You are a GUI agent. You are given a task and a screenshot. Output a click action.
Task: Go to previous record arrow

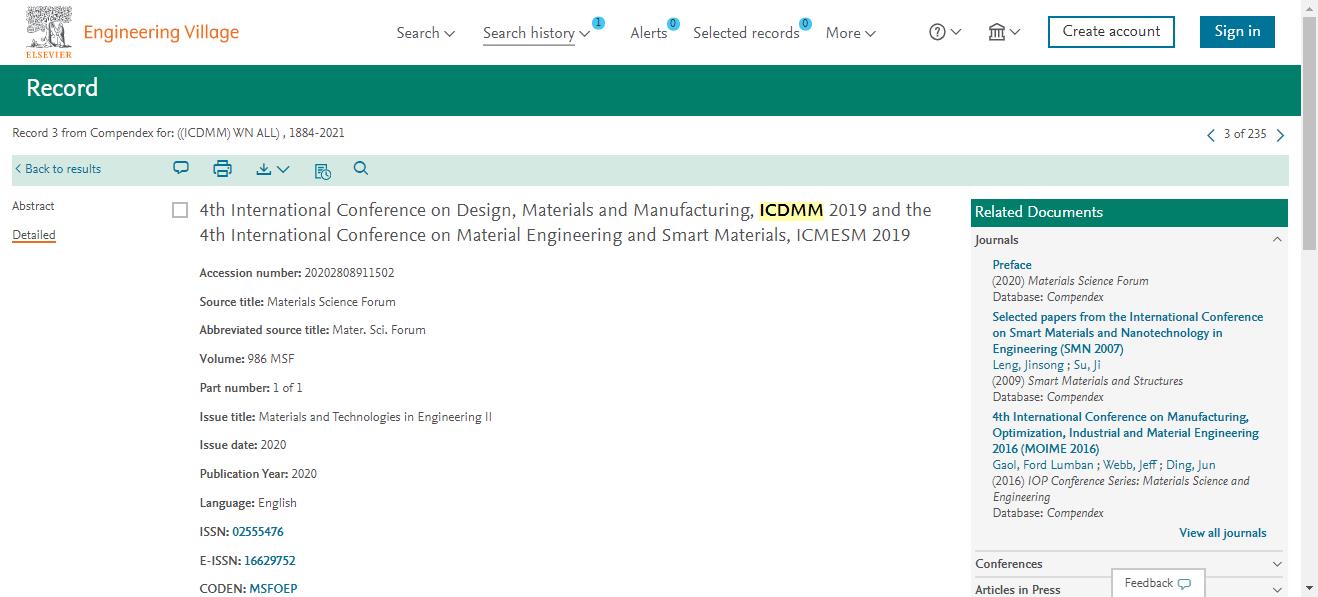[1211, 135]
